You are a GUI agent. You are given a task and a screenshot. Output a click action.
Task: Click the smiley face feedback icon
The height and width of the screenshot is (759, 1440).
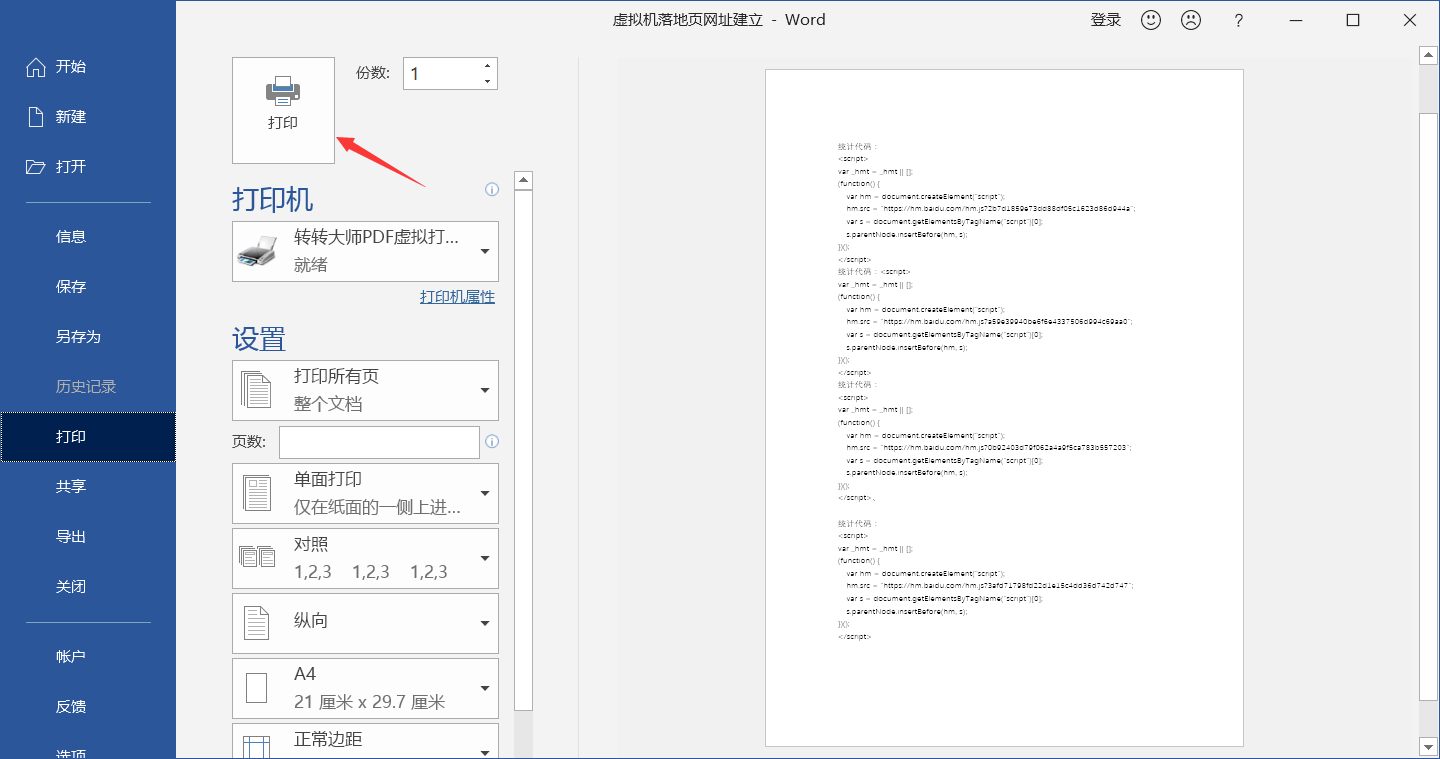(1151, 20)
